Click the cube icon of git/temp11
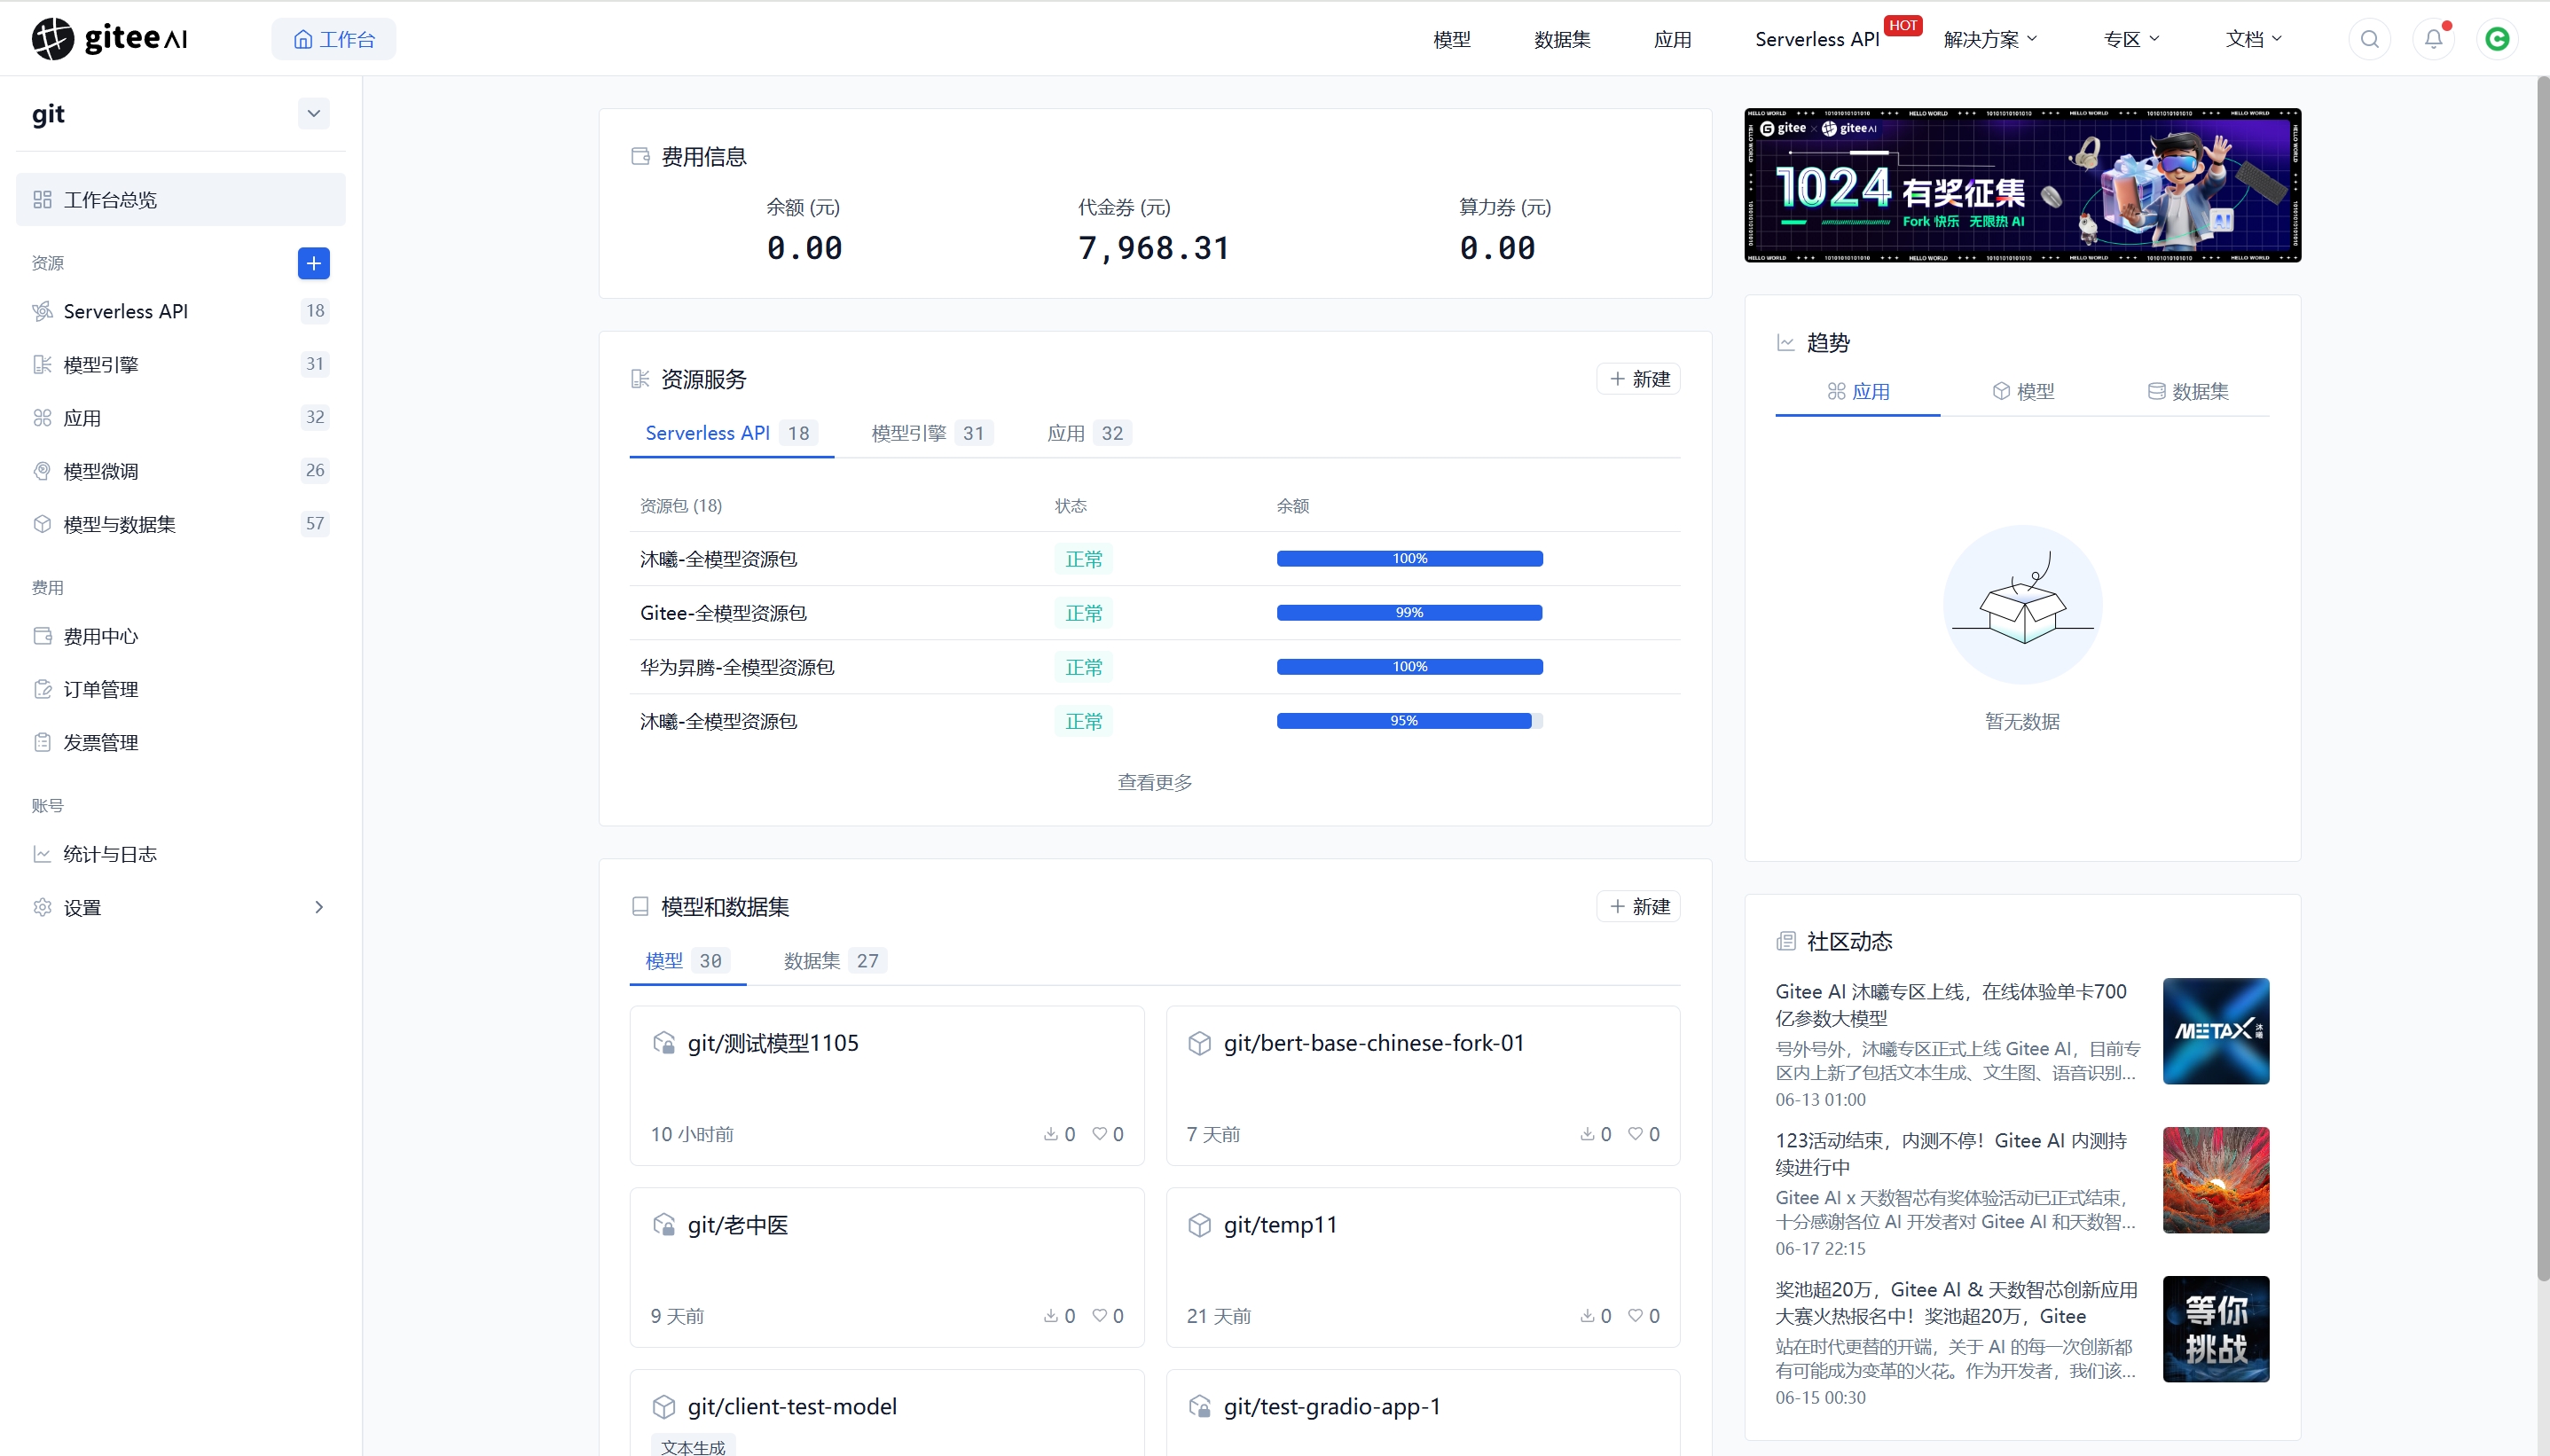Image resolution: width=2550 pixels, height=1456 pixels. (1199, 1225)
